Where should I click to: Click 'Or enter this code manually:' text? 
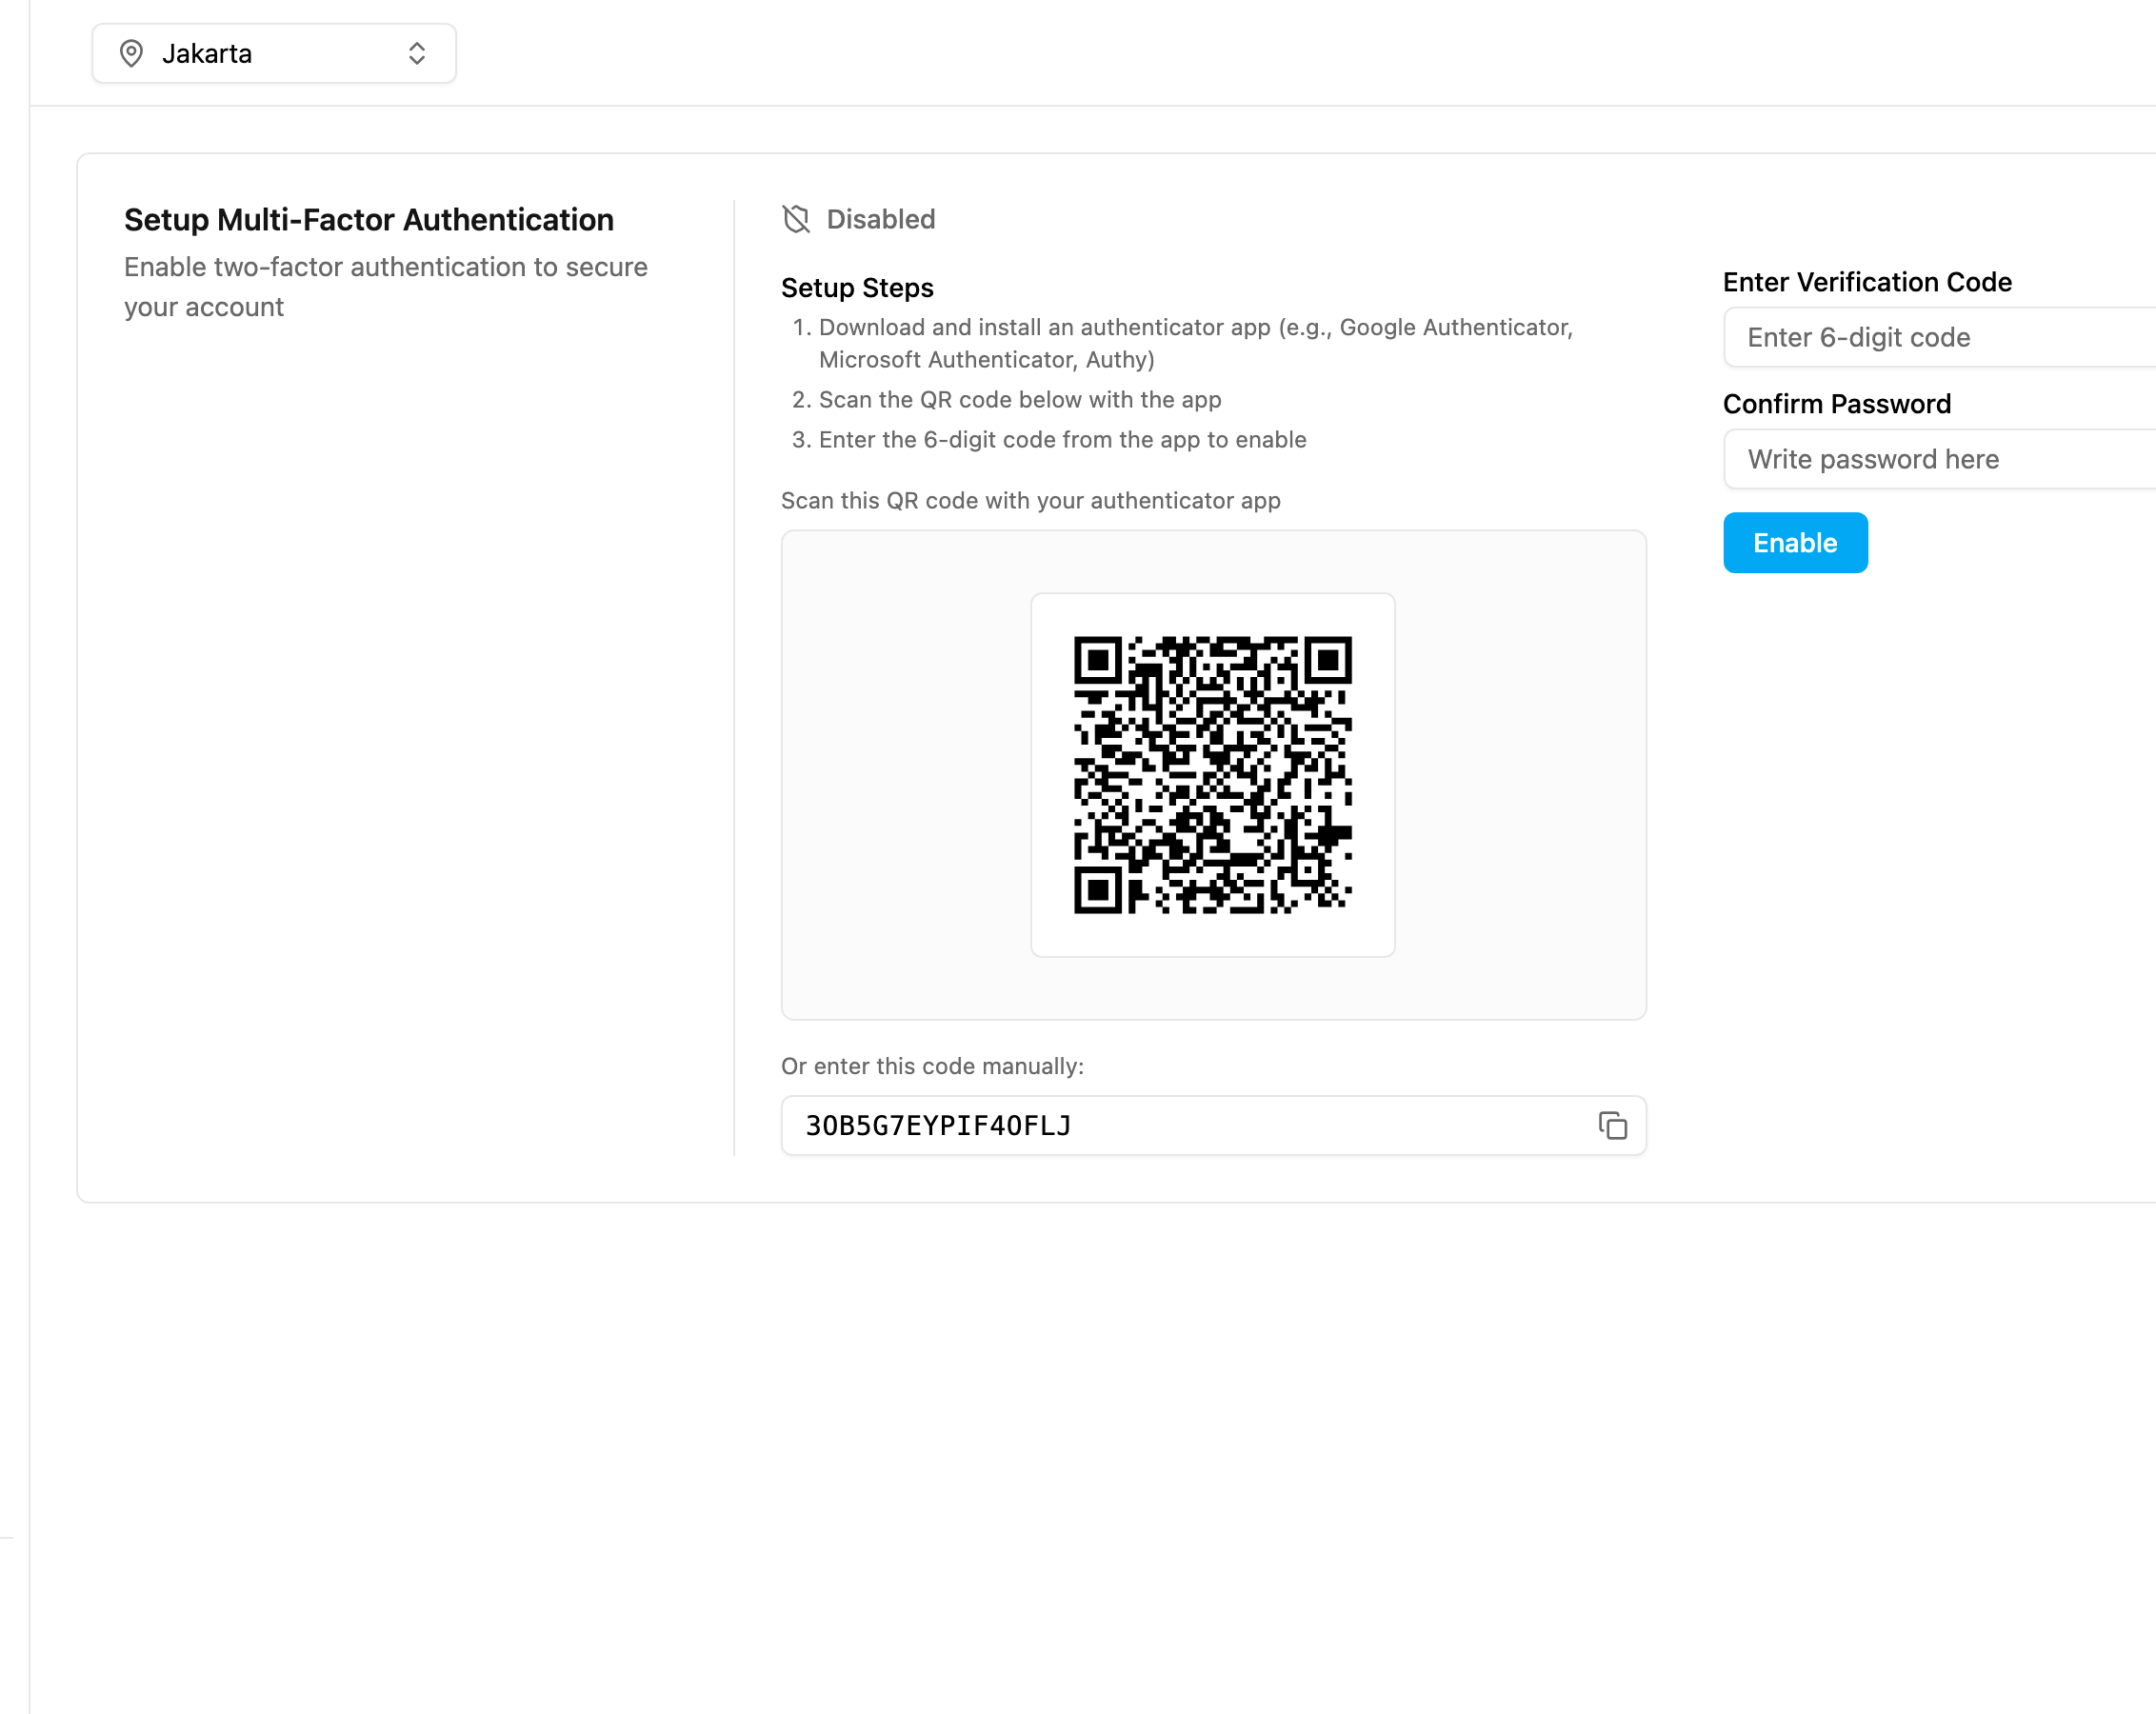pyautogui.click(x=932, y=1066)
